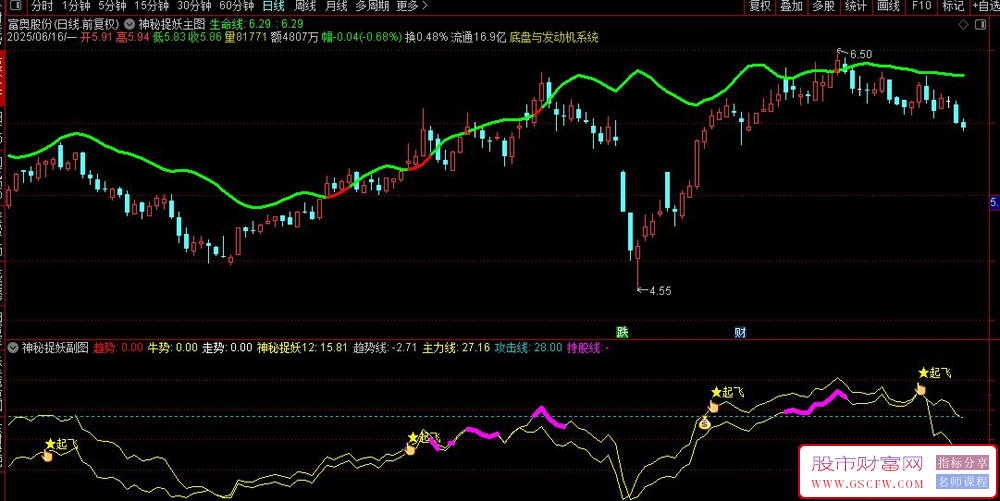Select the 月线 monthly period
Viewport: 1000px width, 501px height.
[x=336, y=6]
